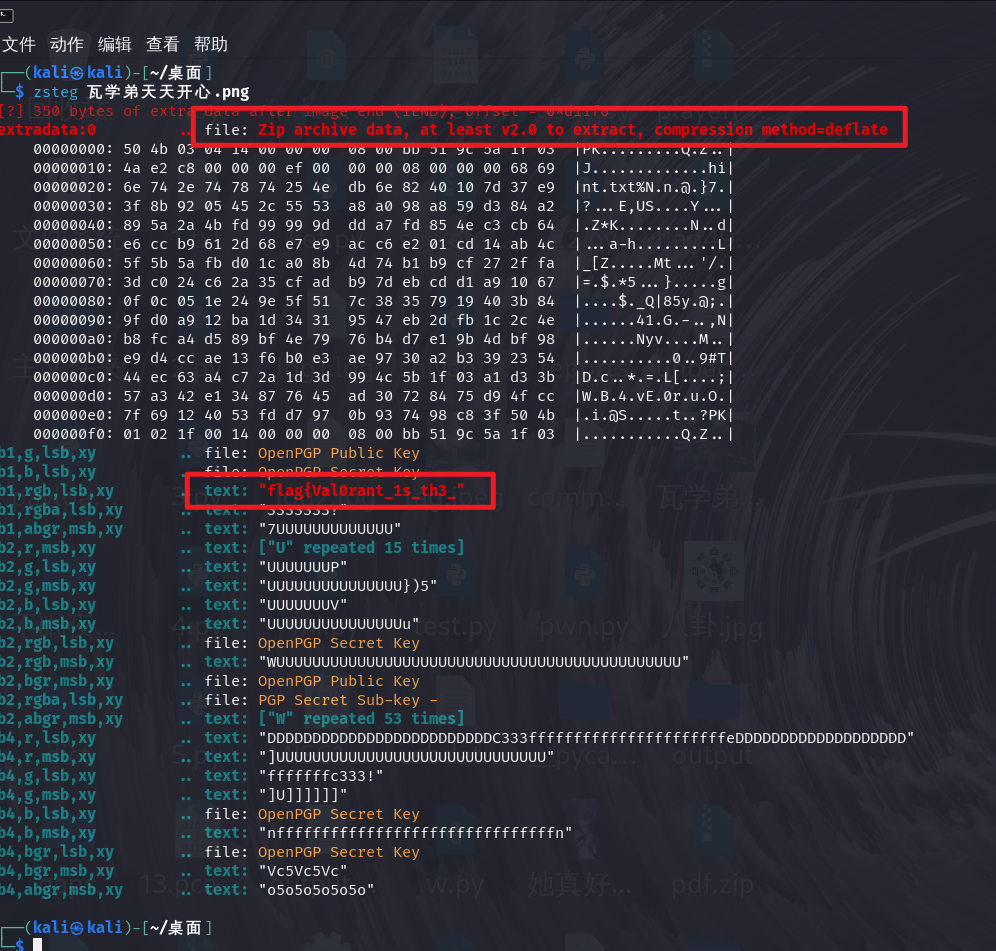
Task: Open the 文件 menu
Action: coord(18,44)
